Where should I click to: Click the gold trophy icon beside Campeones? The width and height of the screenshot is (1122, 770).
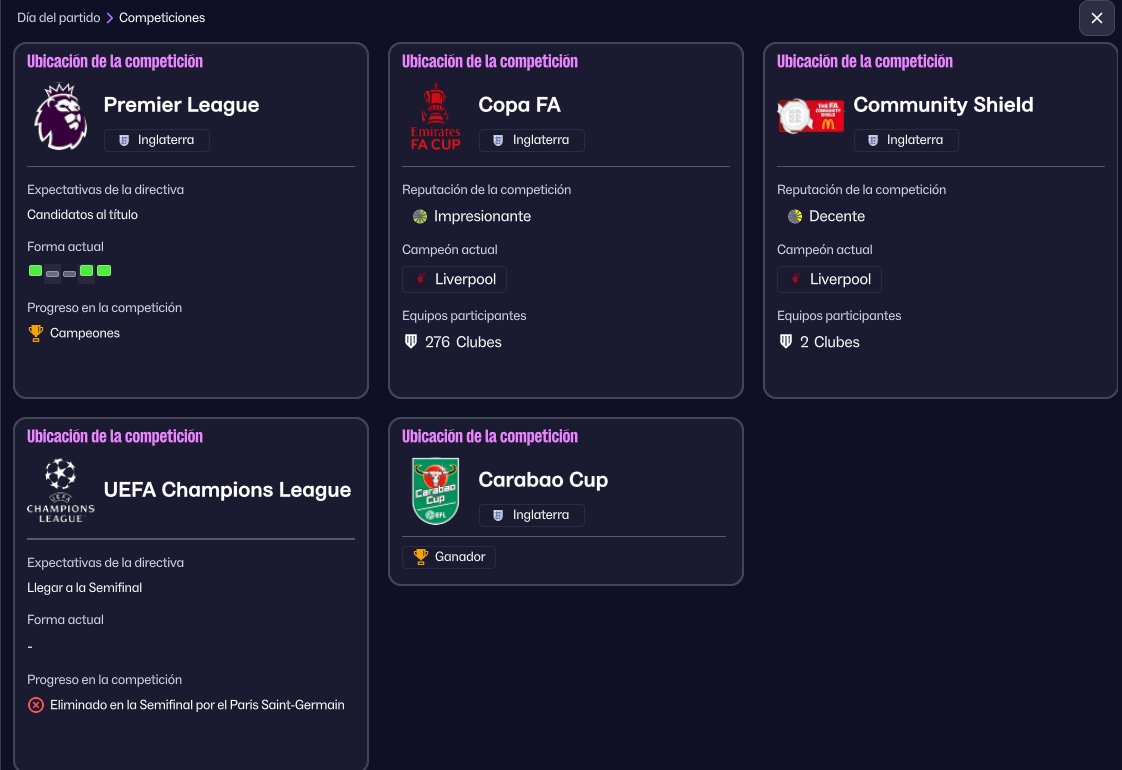36,333
